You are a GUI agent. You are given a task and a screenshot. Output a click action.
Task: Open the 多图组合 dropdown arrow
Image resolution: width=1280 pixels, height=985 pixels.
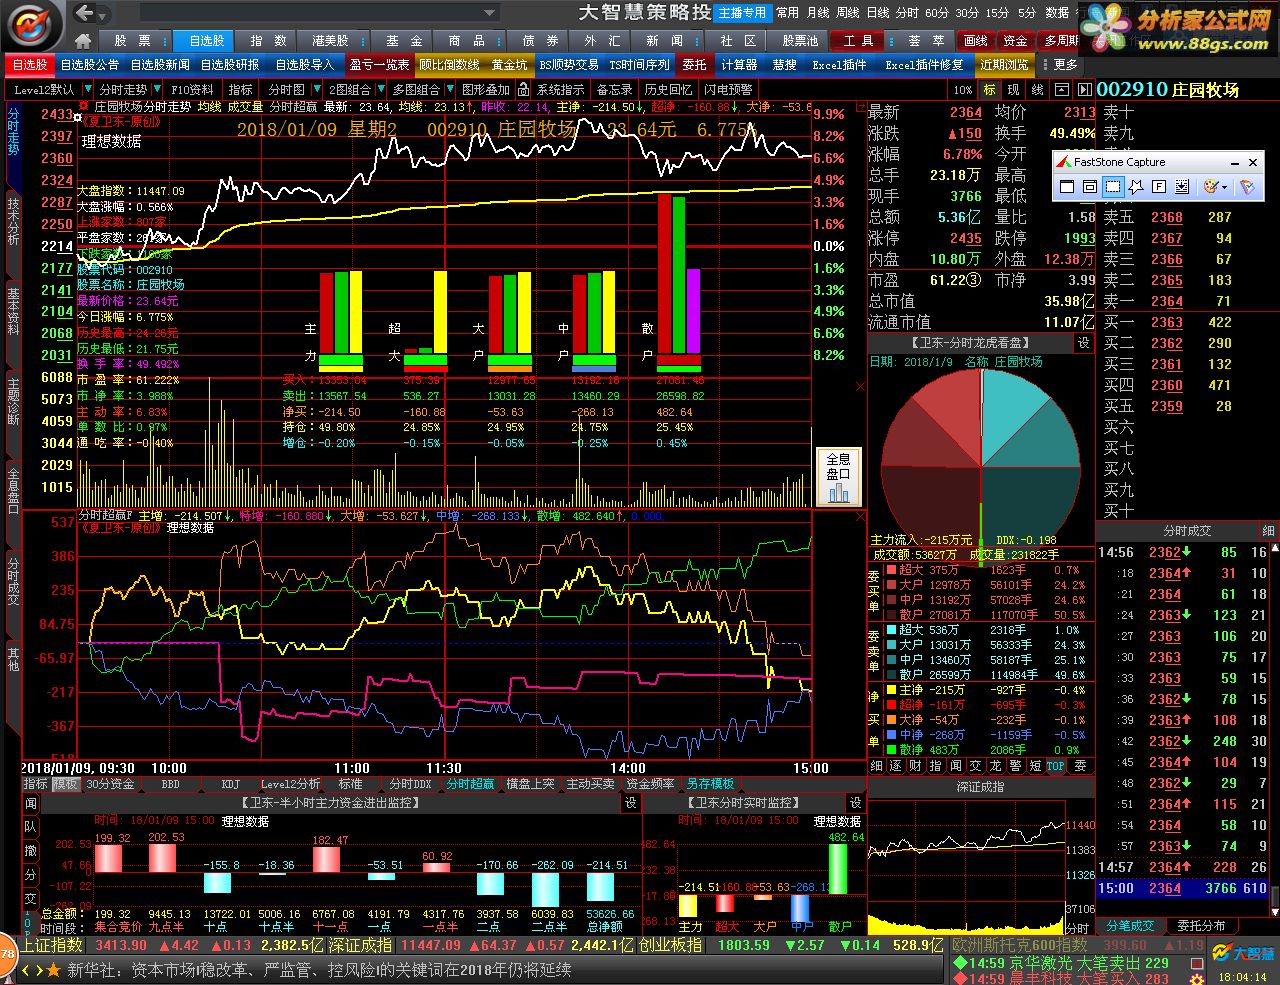coord(448,90)
